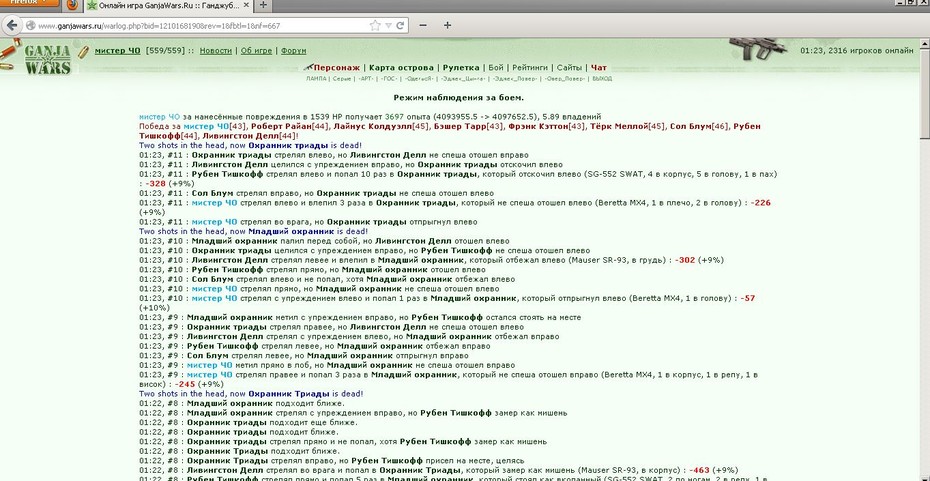
Task: Open Чат menu item
Action: (x=598, y=68)
